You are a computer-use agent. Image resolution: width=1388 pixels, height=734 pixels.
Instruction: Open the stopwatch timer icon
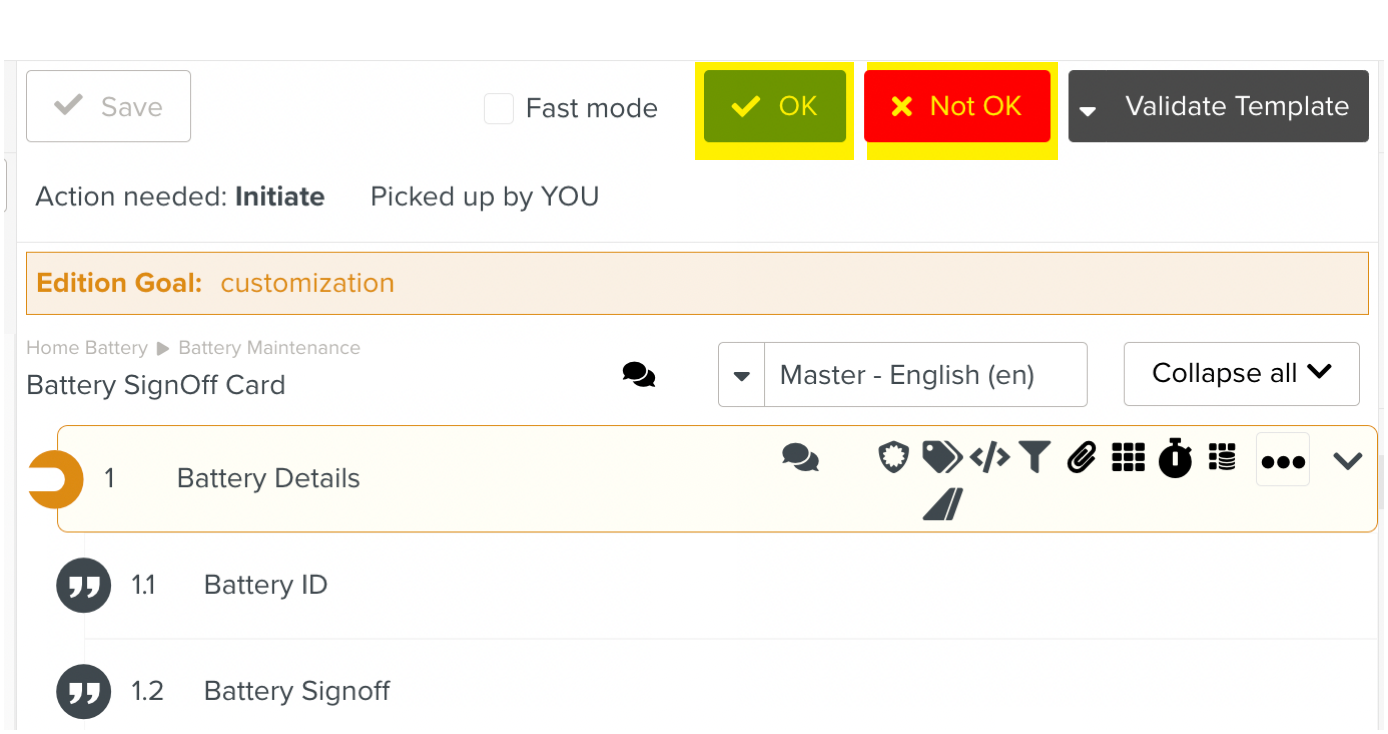coord(1175,459)
